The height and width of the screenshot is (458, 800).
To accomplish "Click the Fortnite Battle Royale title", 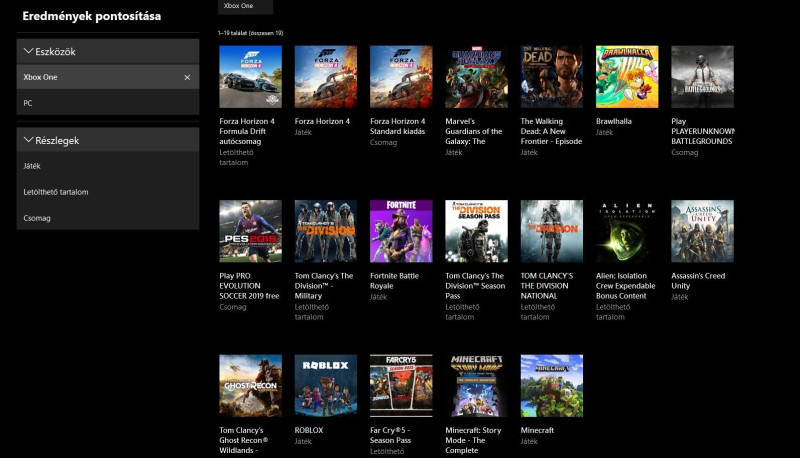I will coord(394,281).
